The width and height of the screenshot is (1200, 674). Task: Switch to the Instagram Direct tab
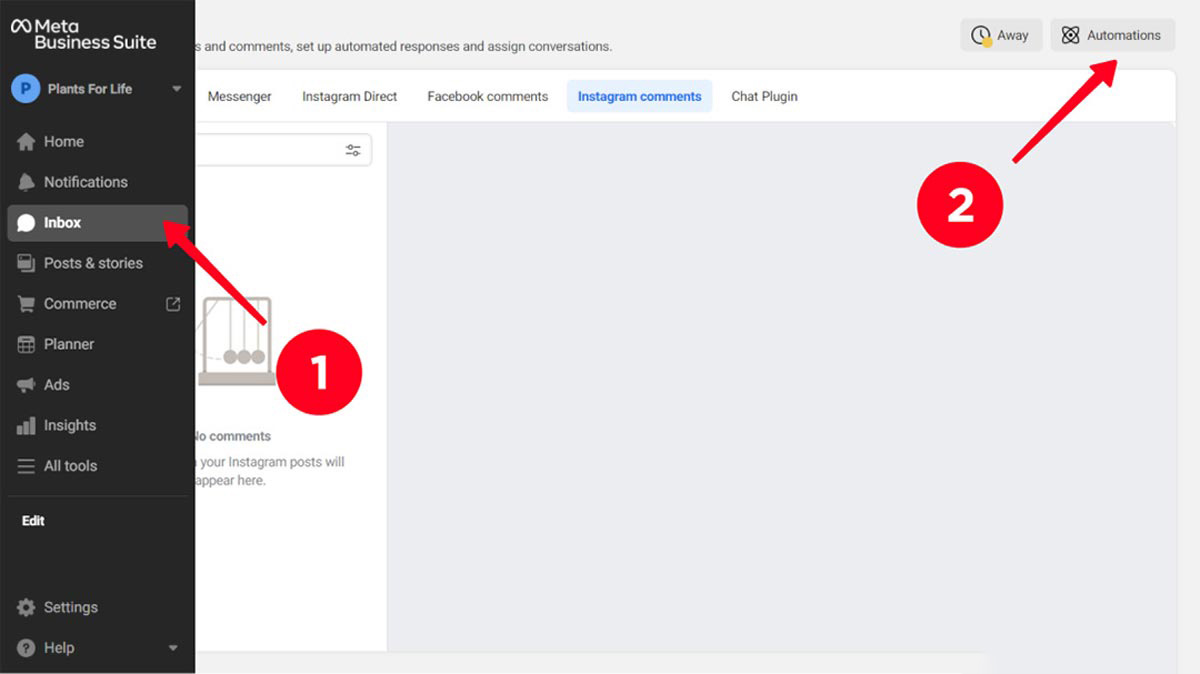click(x=349, y=96)
